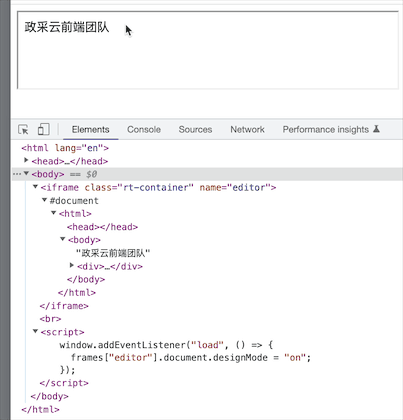Switch to the Network tab

click(x=247, y=129)
